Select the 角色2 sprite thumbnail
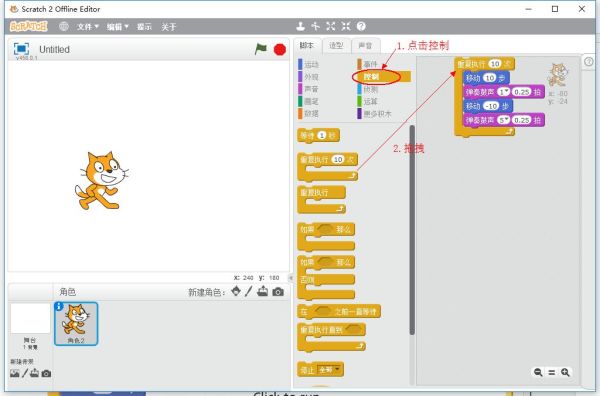This screenshot has height=396, width=600. pyautogui.click(x=76, y=324)
